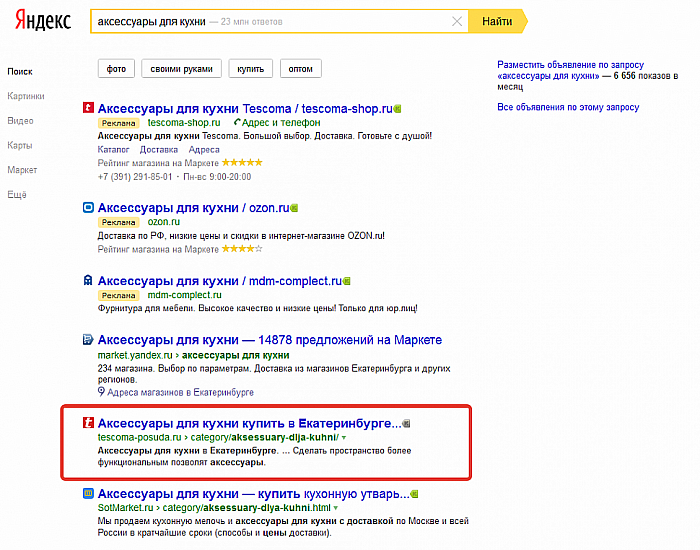Click gray badge after Екатеринбурге title

click(406, 423)
